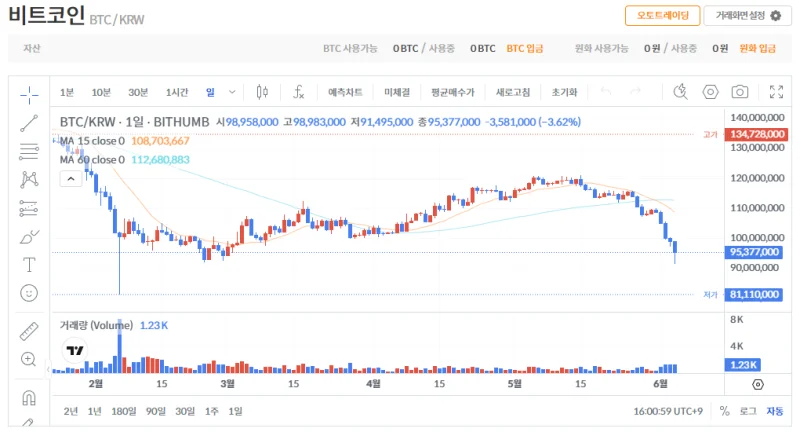
Task: Click the undo arrow in toolbar
Action: point(606,91)
